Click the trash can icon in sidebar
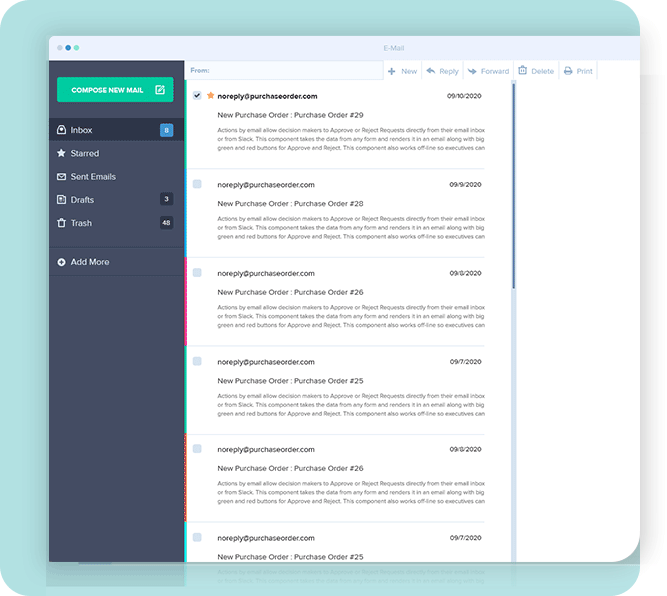667x596 pixels. point(61,223)
